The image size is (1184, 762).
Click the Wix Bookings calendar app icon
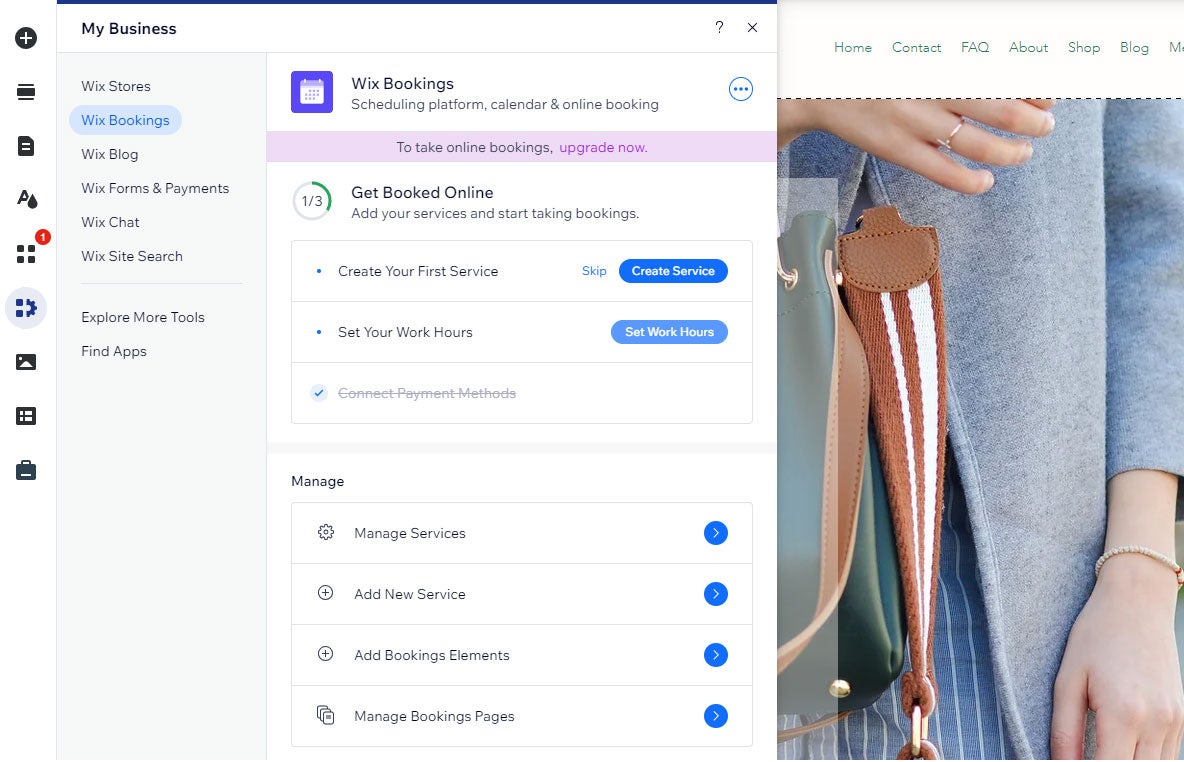tap(312, 92)
